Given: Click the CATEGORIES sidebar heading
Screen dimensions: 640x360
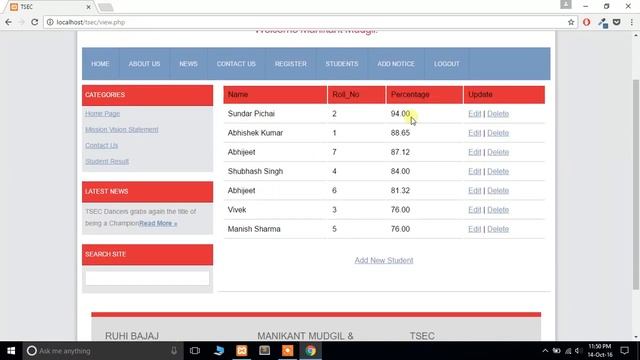Looking at the screenshot, I should point(147,95).
